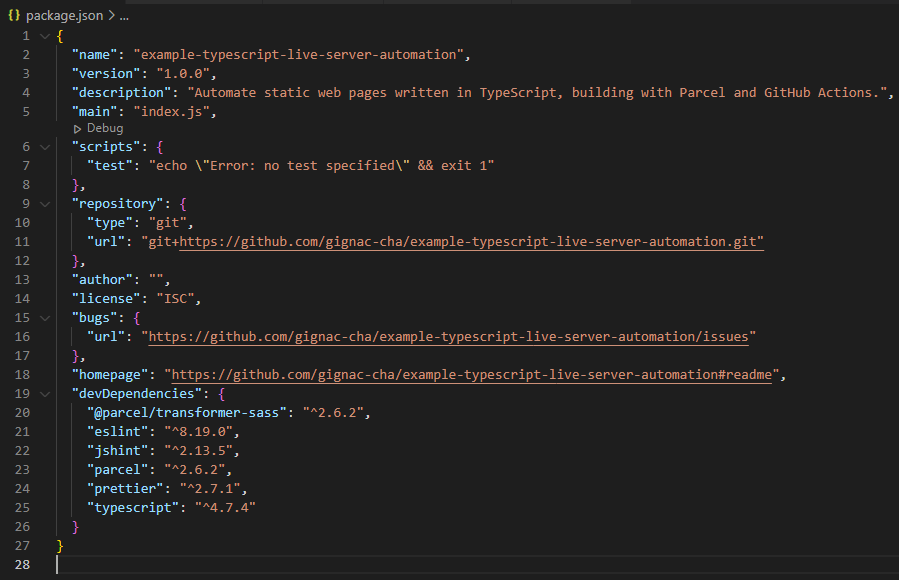
Task: Select package.json in the breadcrumb bar
Action: (x=63, y=15)
